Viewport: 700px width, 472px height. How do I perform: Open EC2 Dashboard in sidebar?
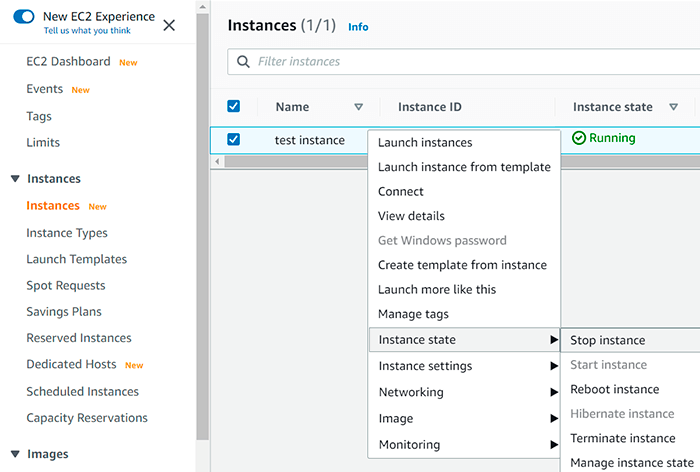[68, 61]
